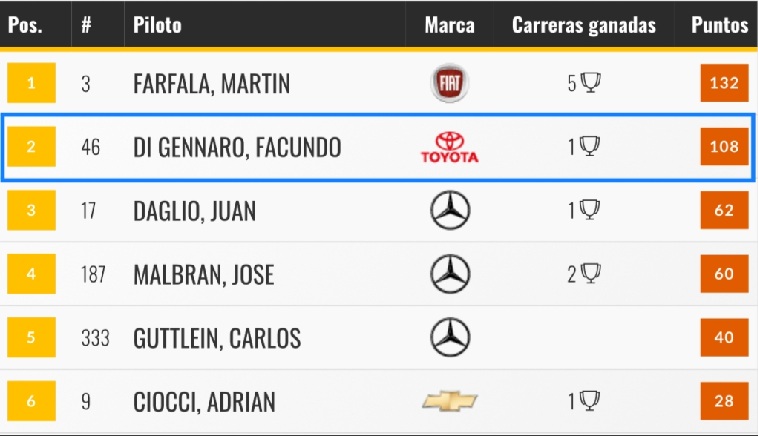The width and height of the screenshot is (758, 437).
Task: Click the Toyota logo for Di Gennaro
Action: pyautogui.click(x=450, y=147)
